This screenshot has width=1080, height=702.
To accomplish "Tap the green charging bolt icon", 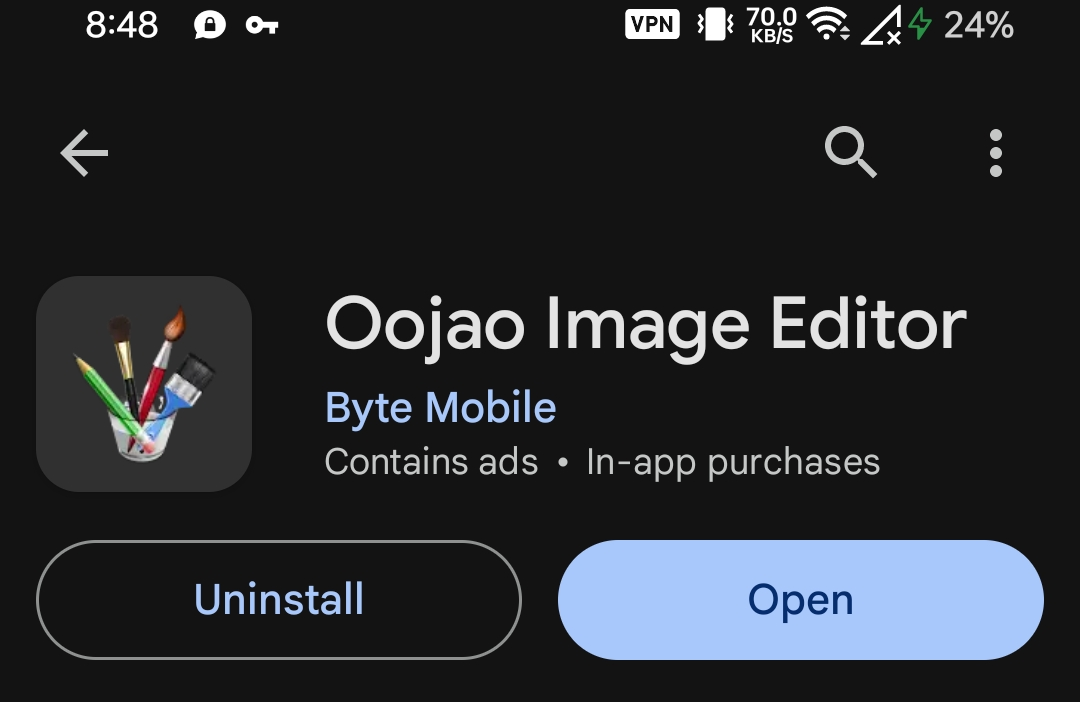I will 919,25.
